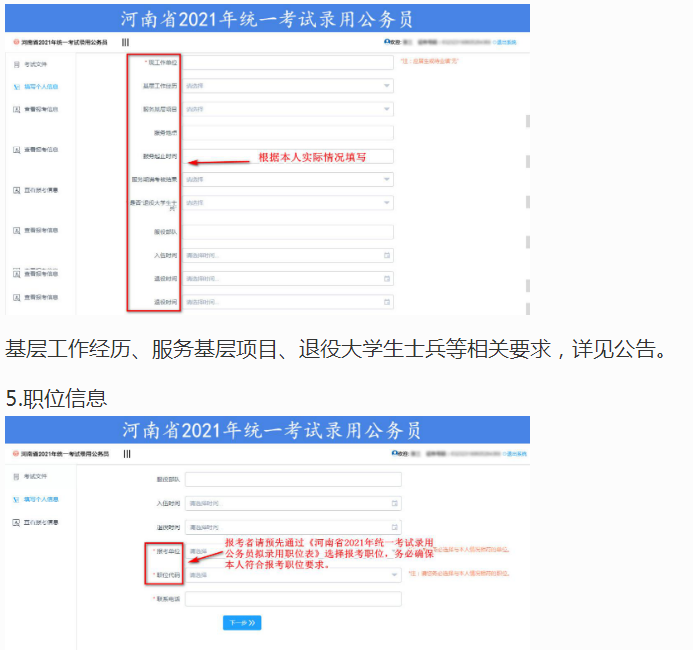
Task: Click the 考试文件 document icon in first form sidebar
Action: click(x=16, y=65)
